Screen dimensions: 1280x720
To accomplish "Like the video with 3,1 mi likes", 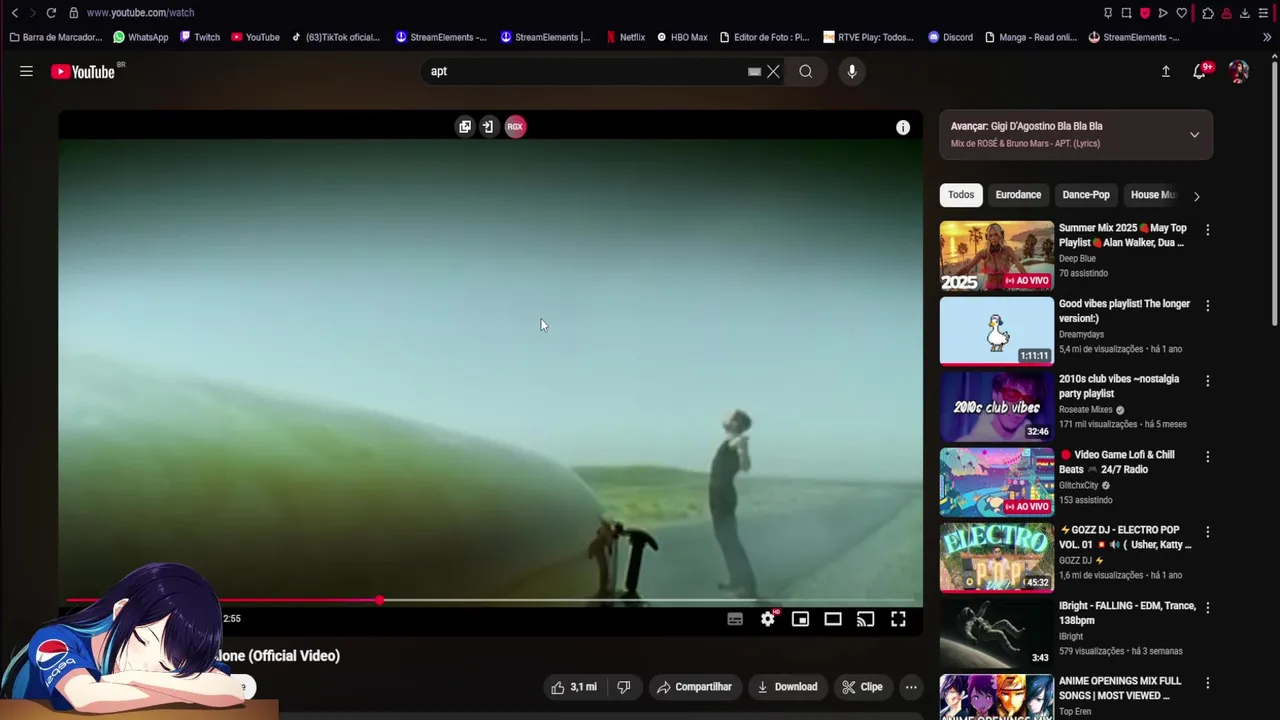I will click(573, 687).
